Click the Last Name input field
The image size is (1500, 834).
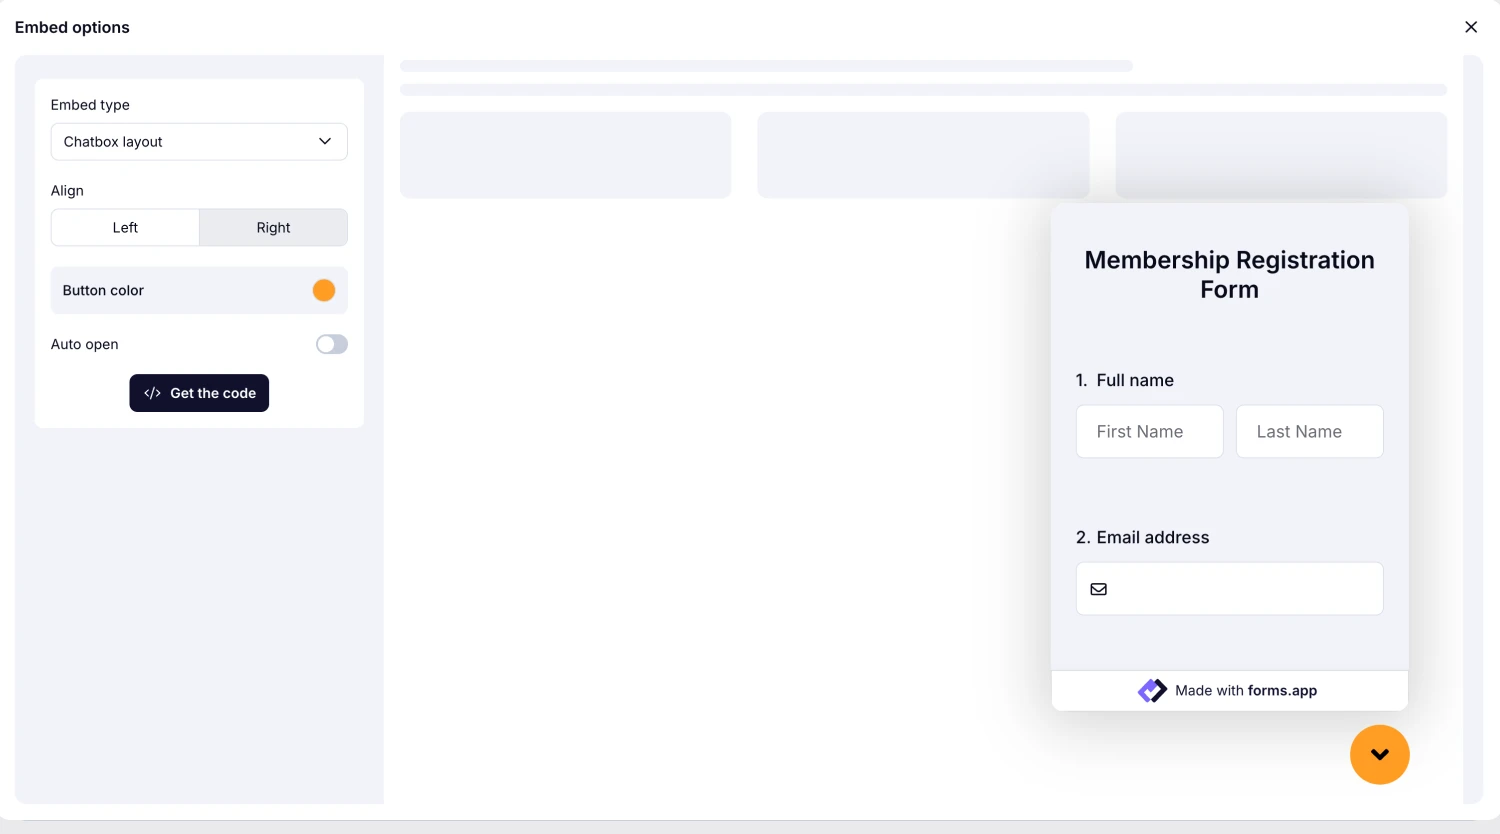[x=1309, y=431]
